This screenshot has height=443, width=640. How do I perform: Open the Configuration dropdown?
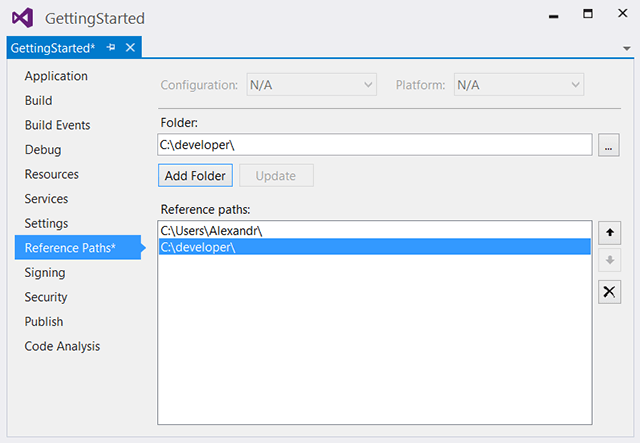click(x=311, y=85)
